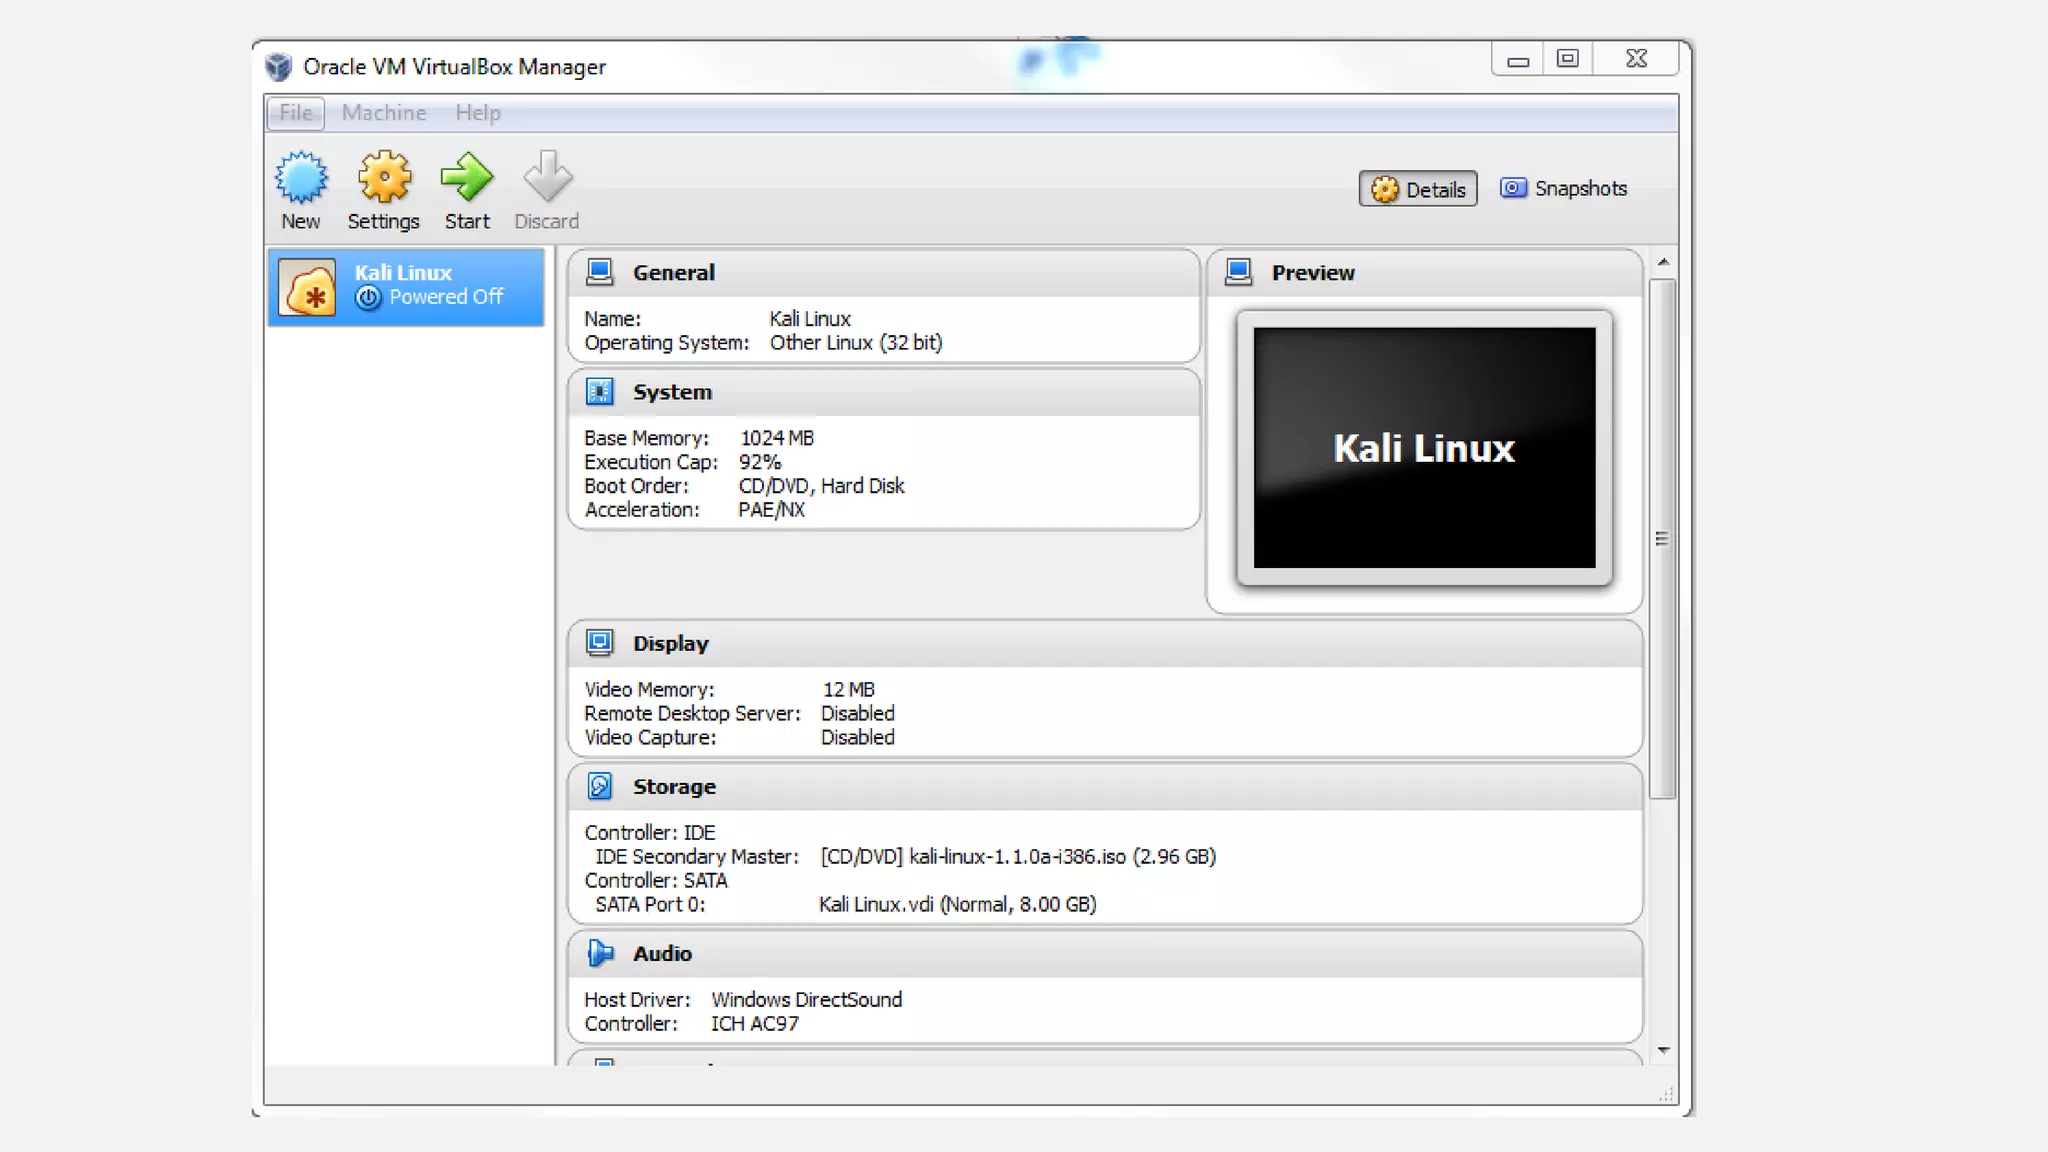Click the Kali Linux preview thumbnail
The image size is (2048, 1152).
pyautogui.click(x=1424, y=447)
